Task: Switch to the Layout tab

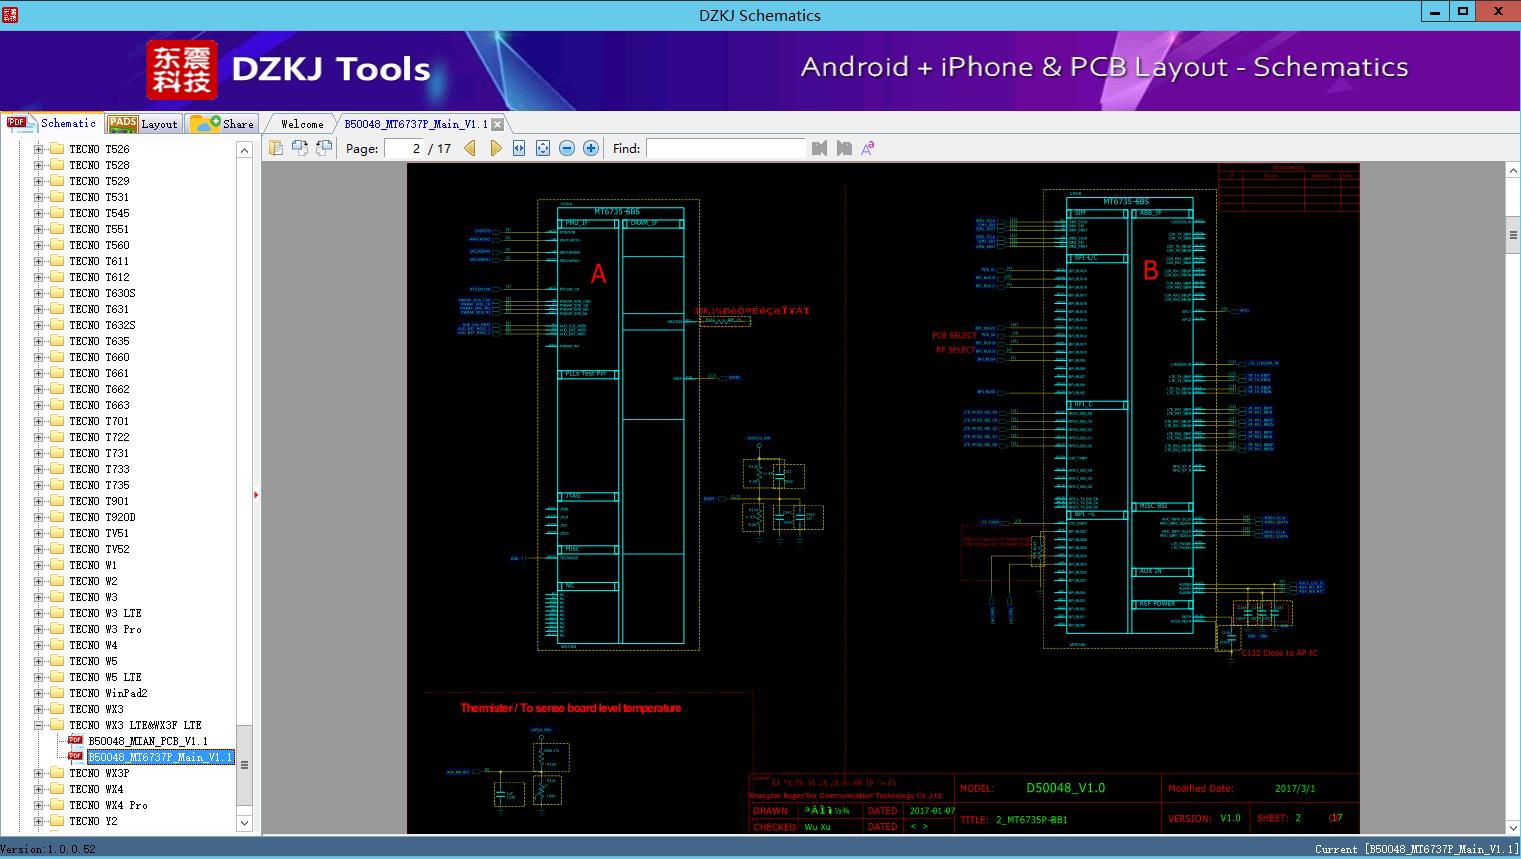Action: click(143, 124)
